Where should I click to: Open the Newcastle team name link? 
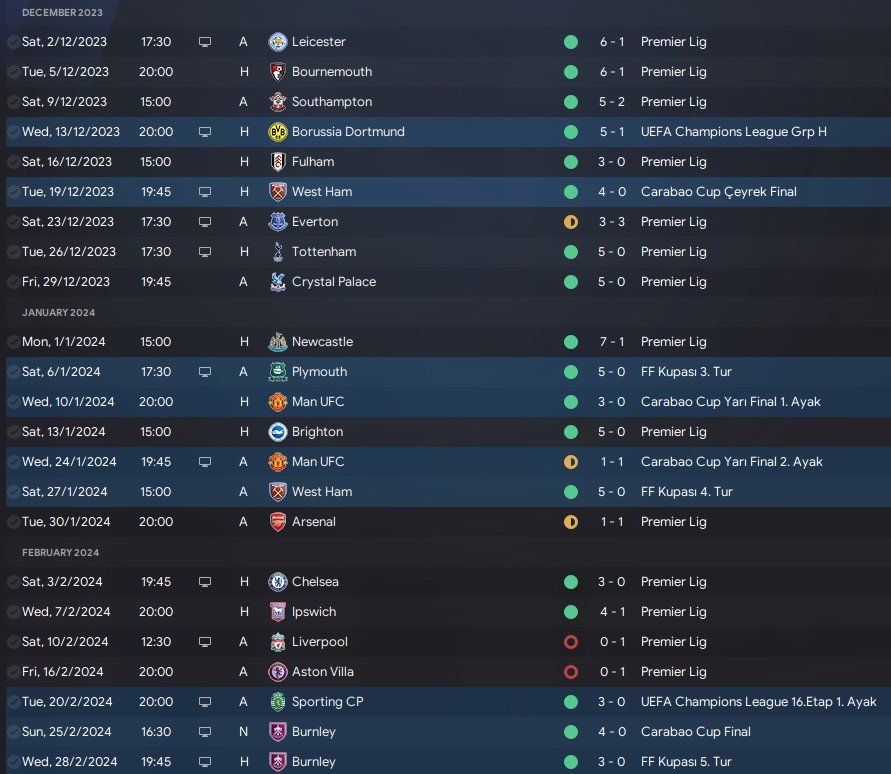322,342
